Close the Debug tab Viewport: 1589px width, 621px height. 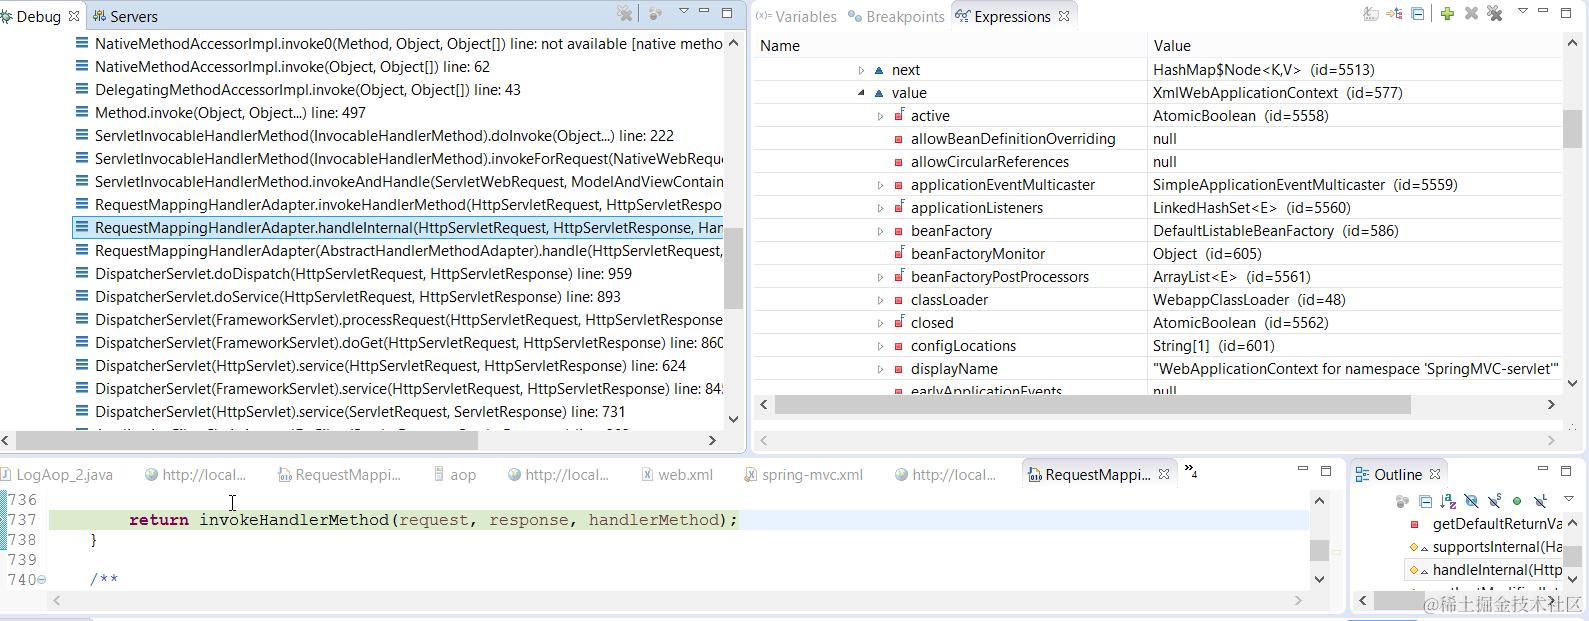tap(74, 16)
